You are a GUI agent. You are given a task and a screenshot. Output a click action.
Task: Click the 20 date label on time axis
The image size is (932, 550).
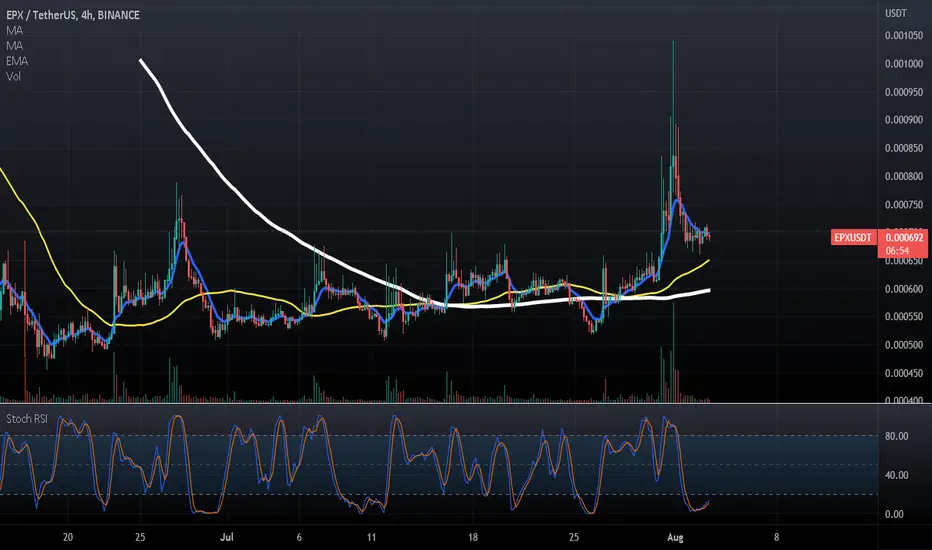coord(68,538)
